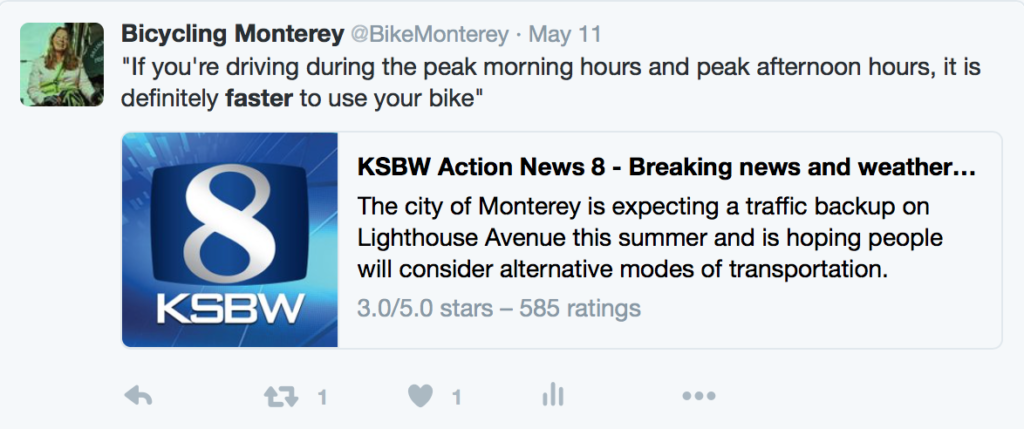Click the like count beside the heart
Image resolution: width=1024 pixels, height=429 pixels.
[x=456, y=398]
